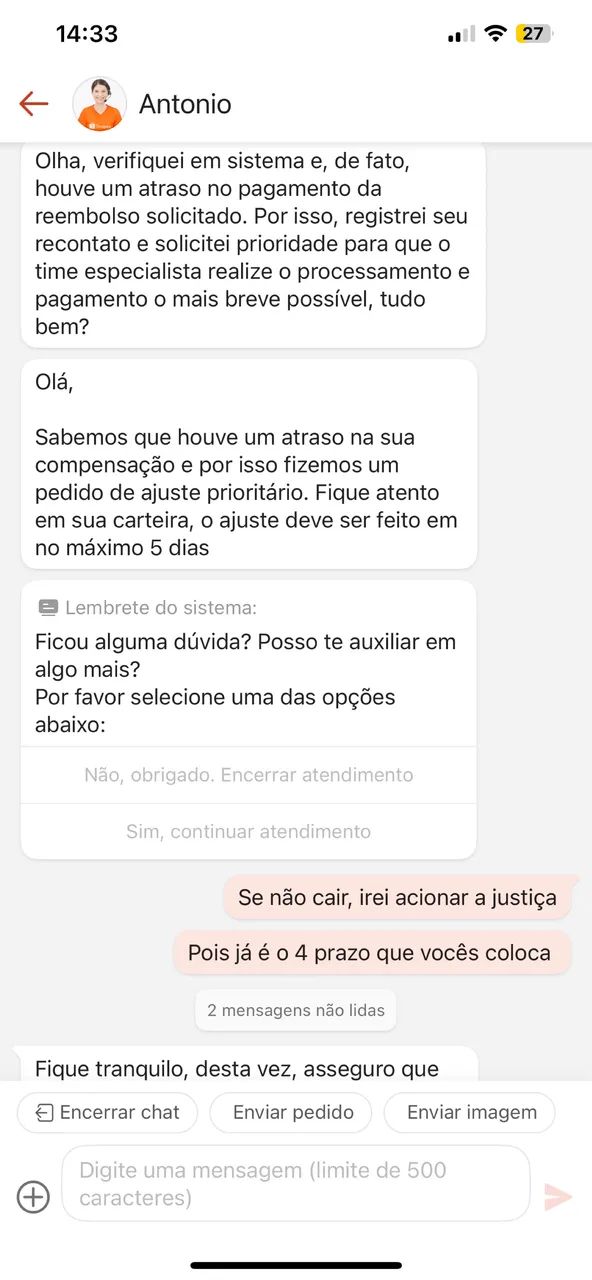Tap the pink send arrow icon
The width and height of the screenshot is (592, 1280).
(x=558, y=1196)
